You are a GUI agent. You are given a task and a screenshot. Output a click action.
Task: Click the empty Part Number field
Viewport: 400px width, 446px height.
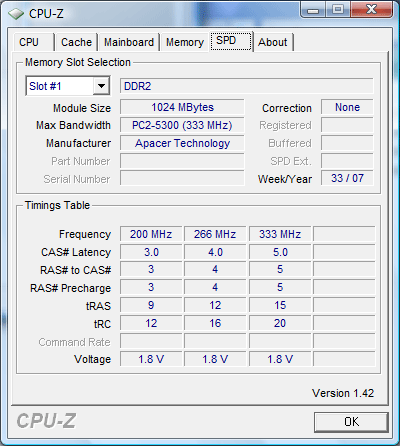click(x=182, y=161)
